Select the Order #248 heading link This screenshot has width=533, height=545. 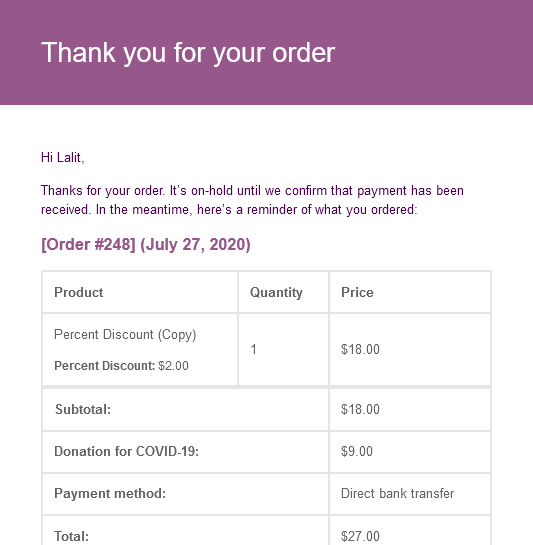pos(146,245)
